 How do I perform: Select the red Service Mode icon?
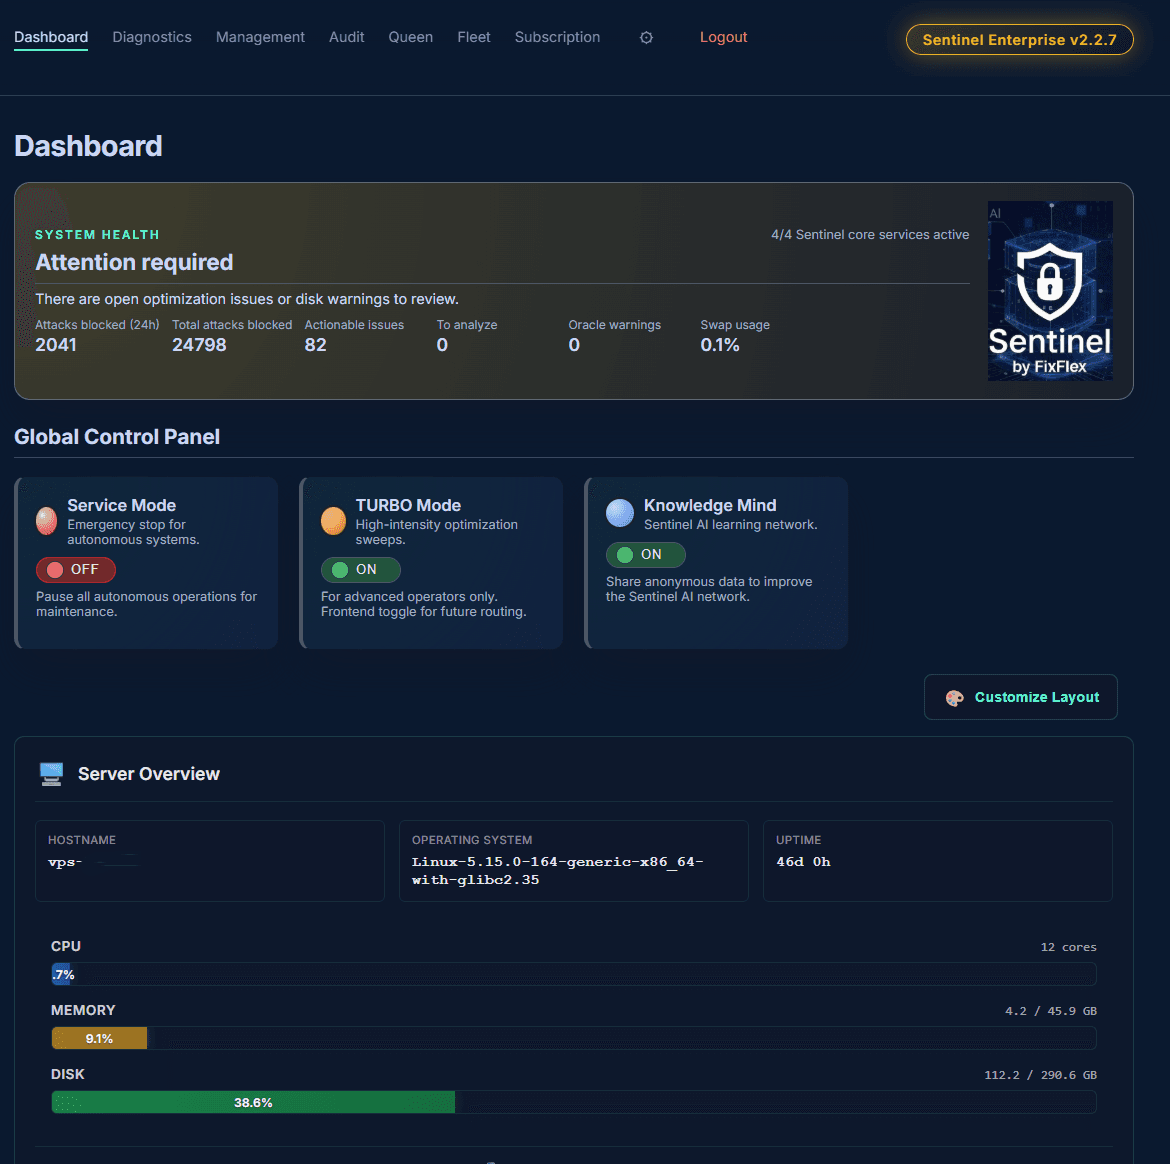pos(46,521)
